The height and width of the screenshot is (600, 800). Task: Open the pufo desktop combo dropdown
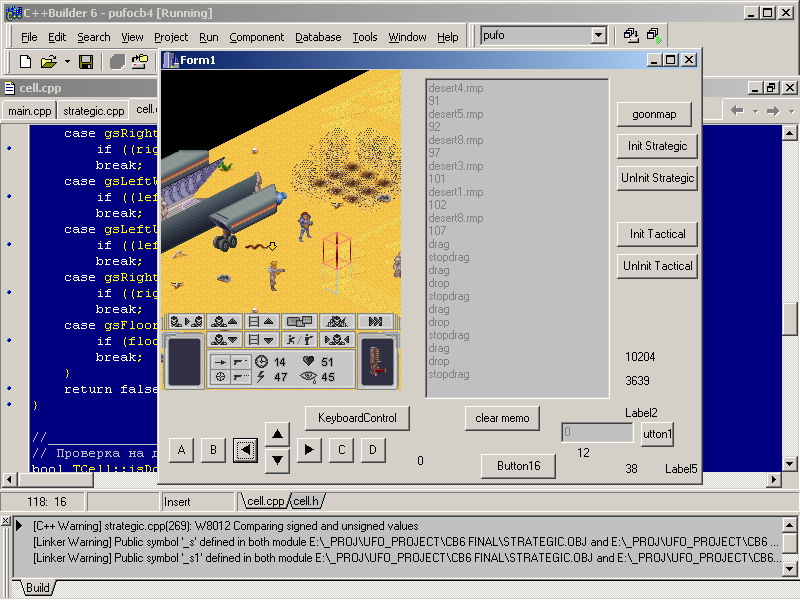(598, 35)
